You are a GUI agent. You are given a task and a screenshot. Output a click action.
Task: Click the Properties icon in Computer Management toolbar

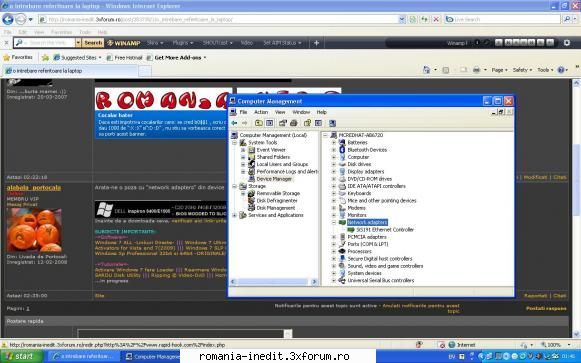point(283,123)
